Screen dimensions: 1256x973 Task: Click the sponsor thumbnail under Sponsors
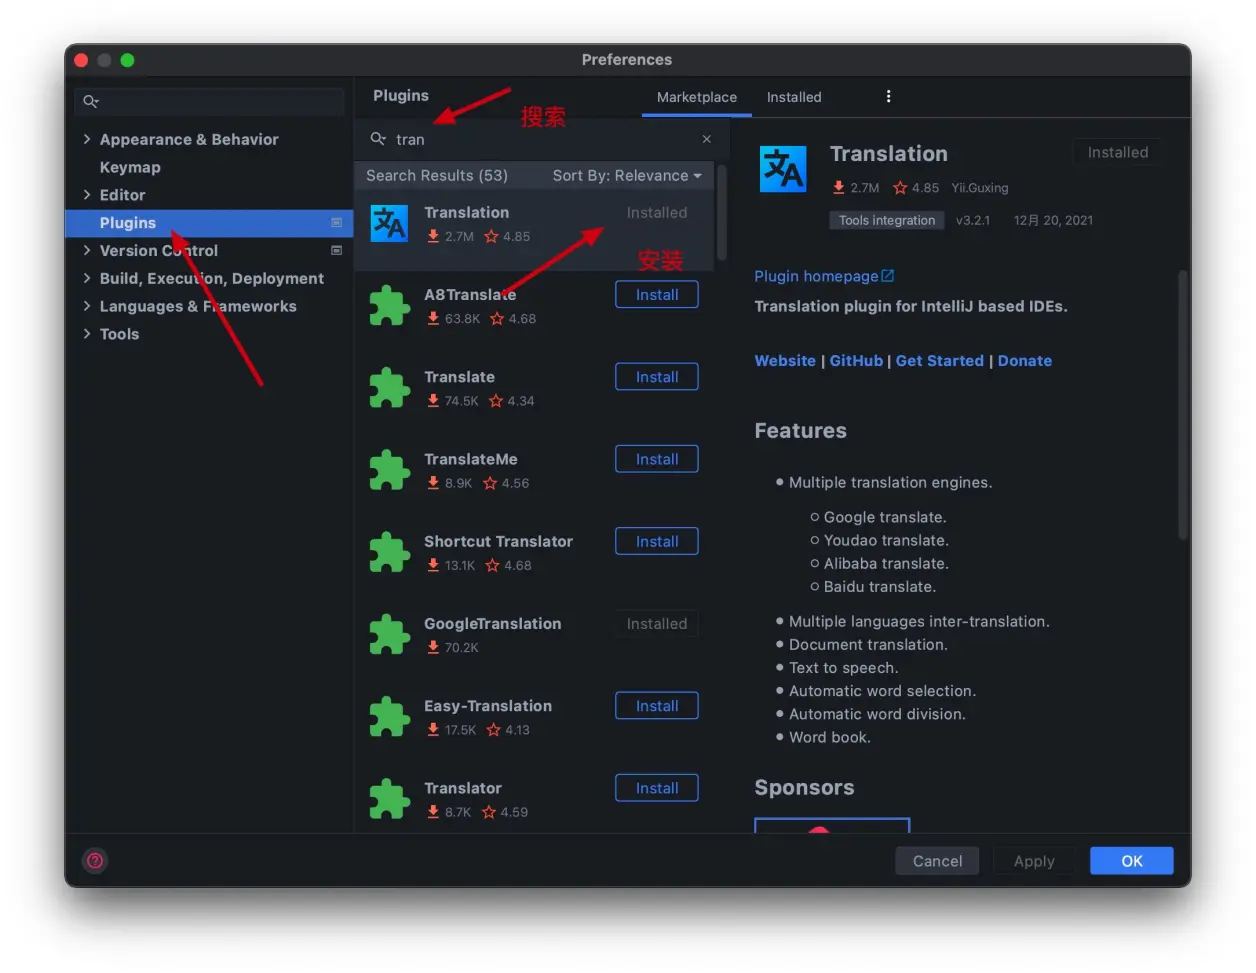click(832, 825)
